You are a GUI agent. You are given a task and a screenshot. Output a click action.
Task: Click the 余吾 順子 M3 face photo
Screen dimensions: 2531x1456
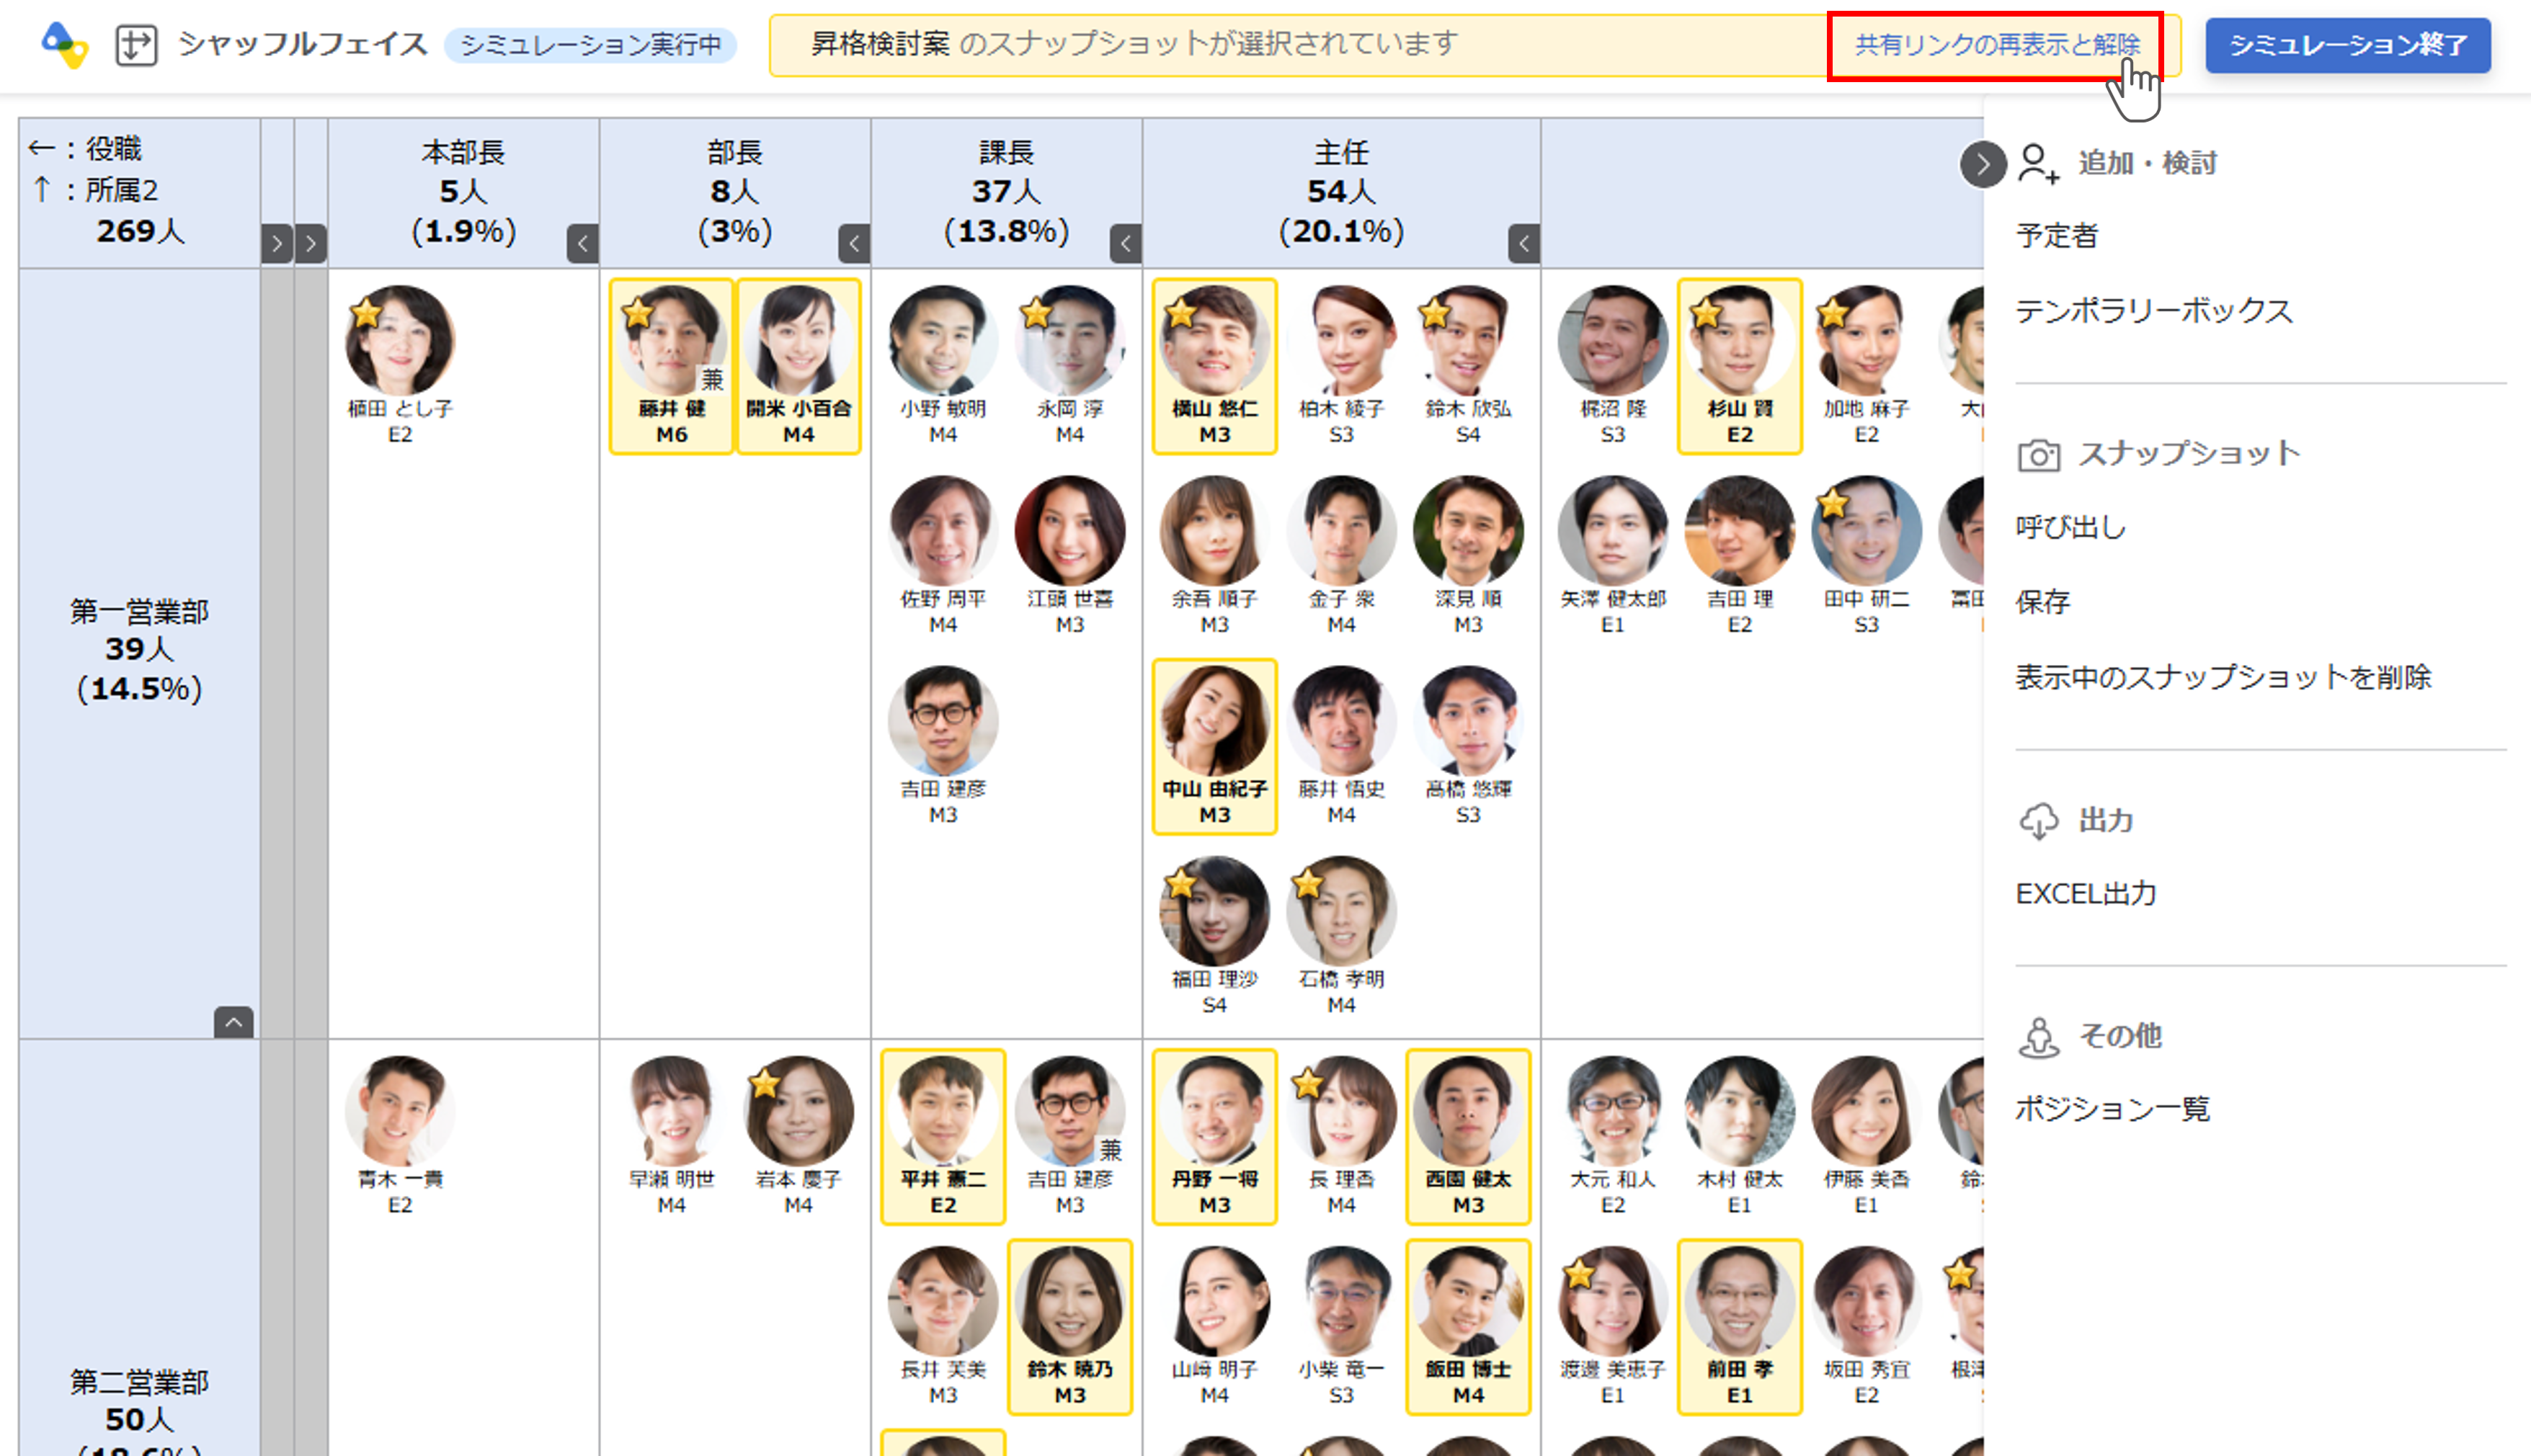click(1214, 530)
